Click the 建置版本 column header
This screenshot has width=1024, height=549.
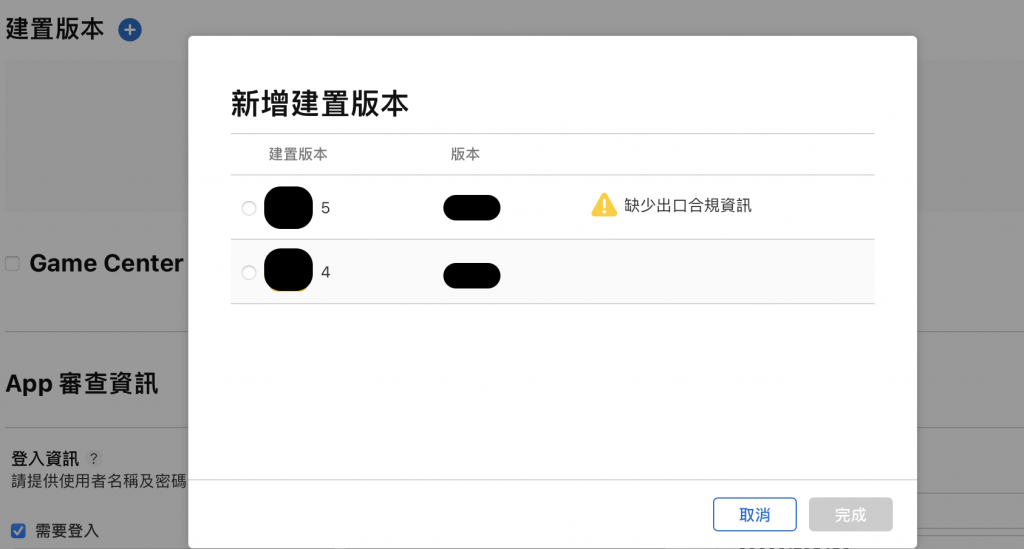coord(298,154)
